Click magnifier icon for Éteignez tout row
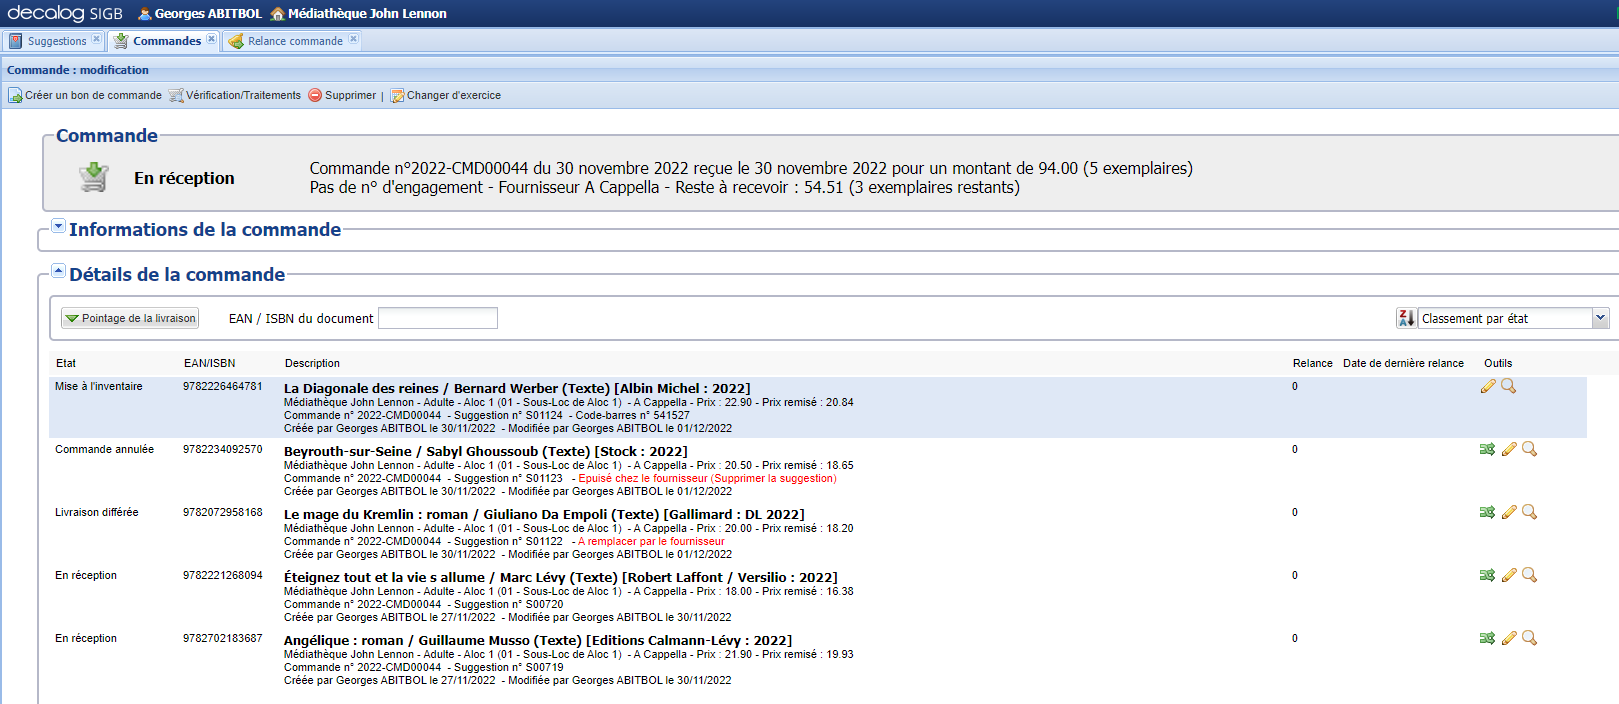The image size is (1619, 704). pos(1530,575)
